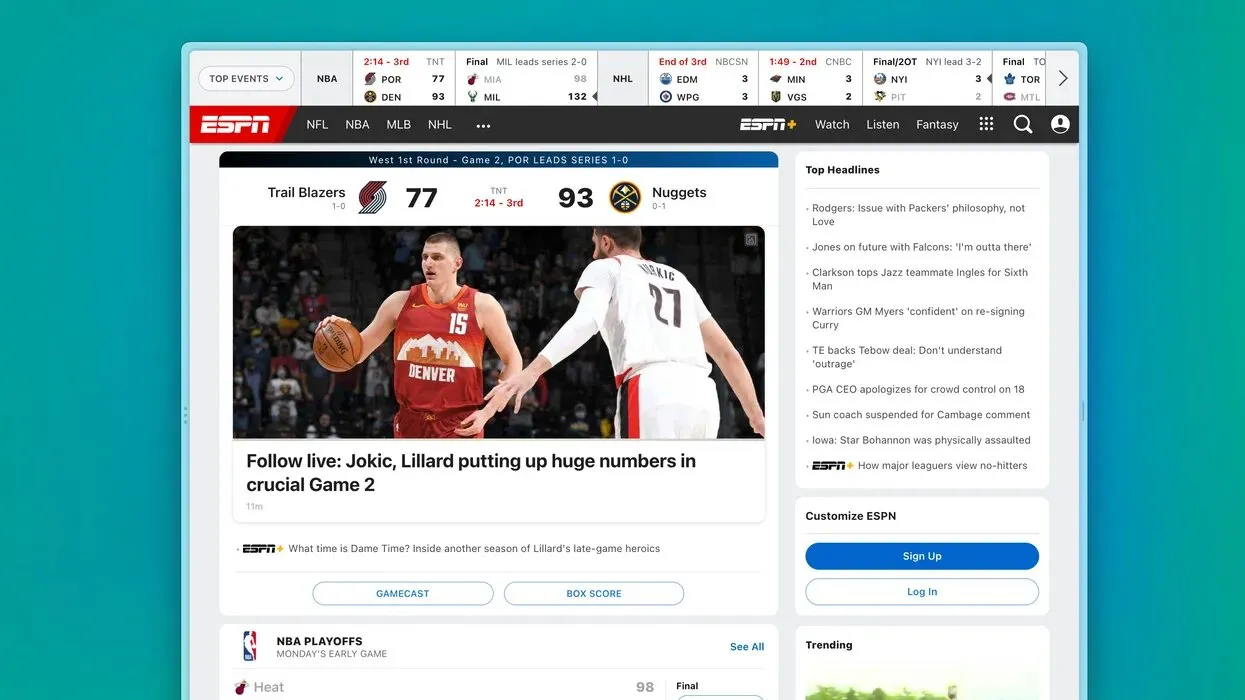
Task: Click the NBA Playoffs logo icon
Action: click(249, 646)
